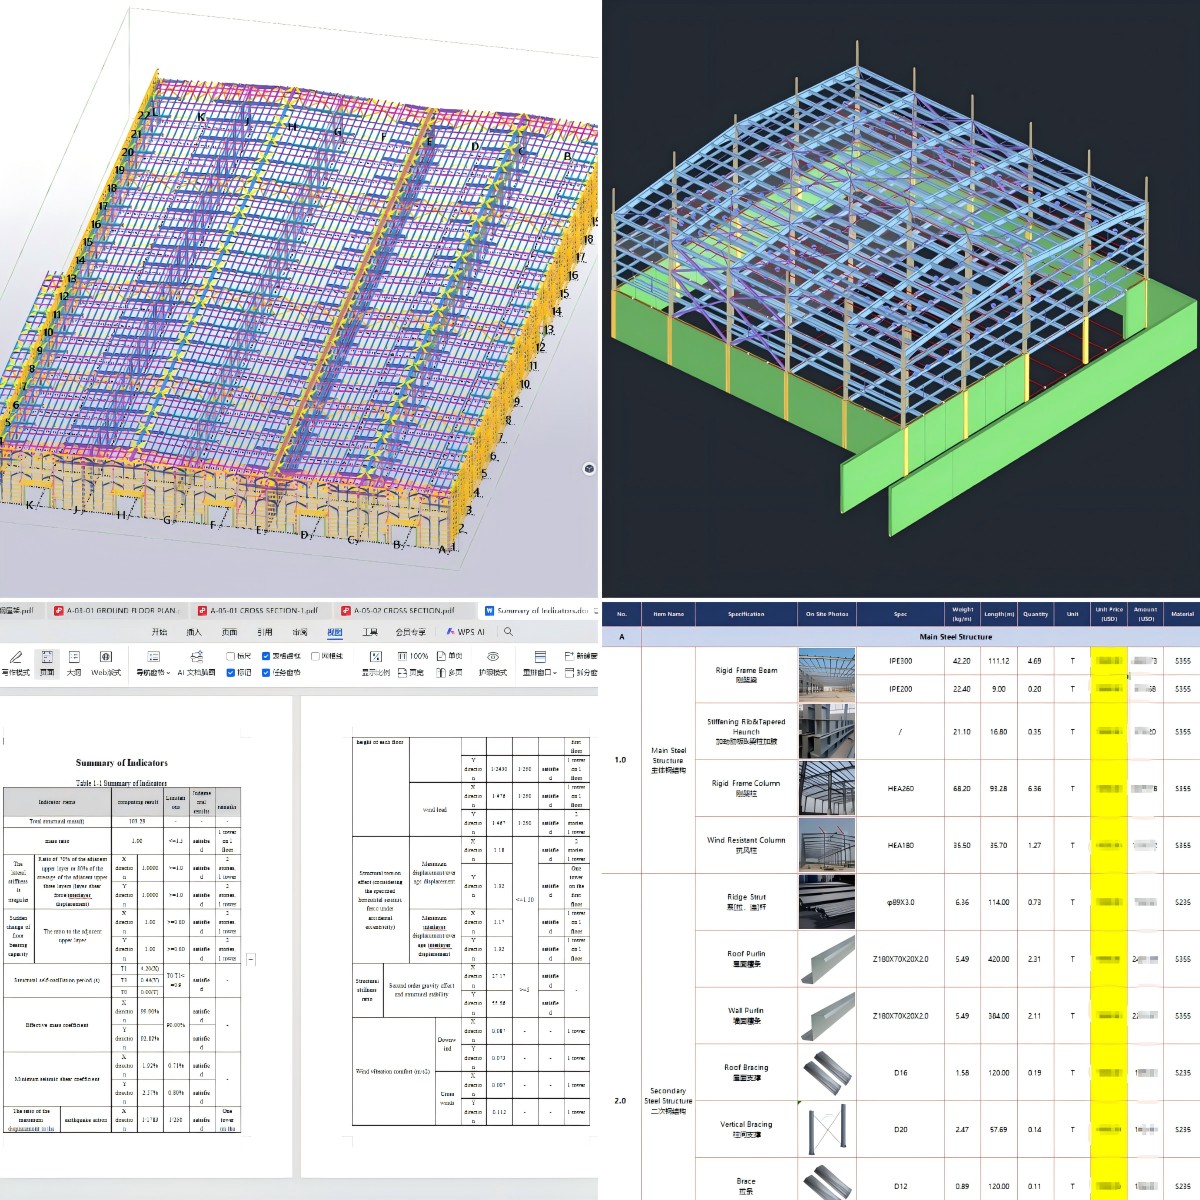The width and height of the screenshot is (1200, 1200).
Task: Click the WPS AI button
Action: [x=465, y=632]
